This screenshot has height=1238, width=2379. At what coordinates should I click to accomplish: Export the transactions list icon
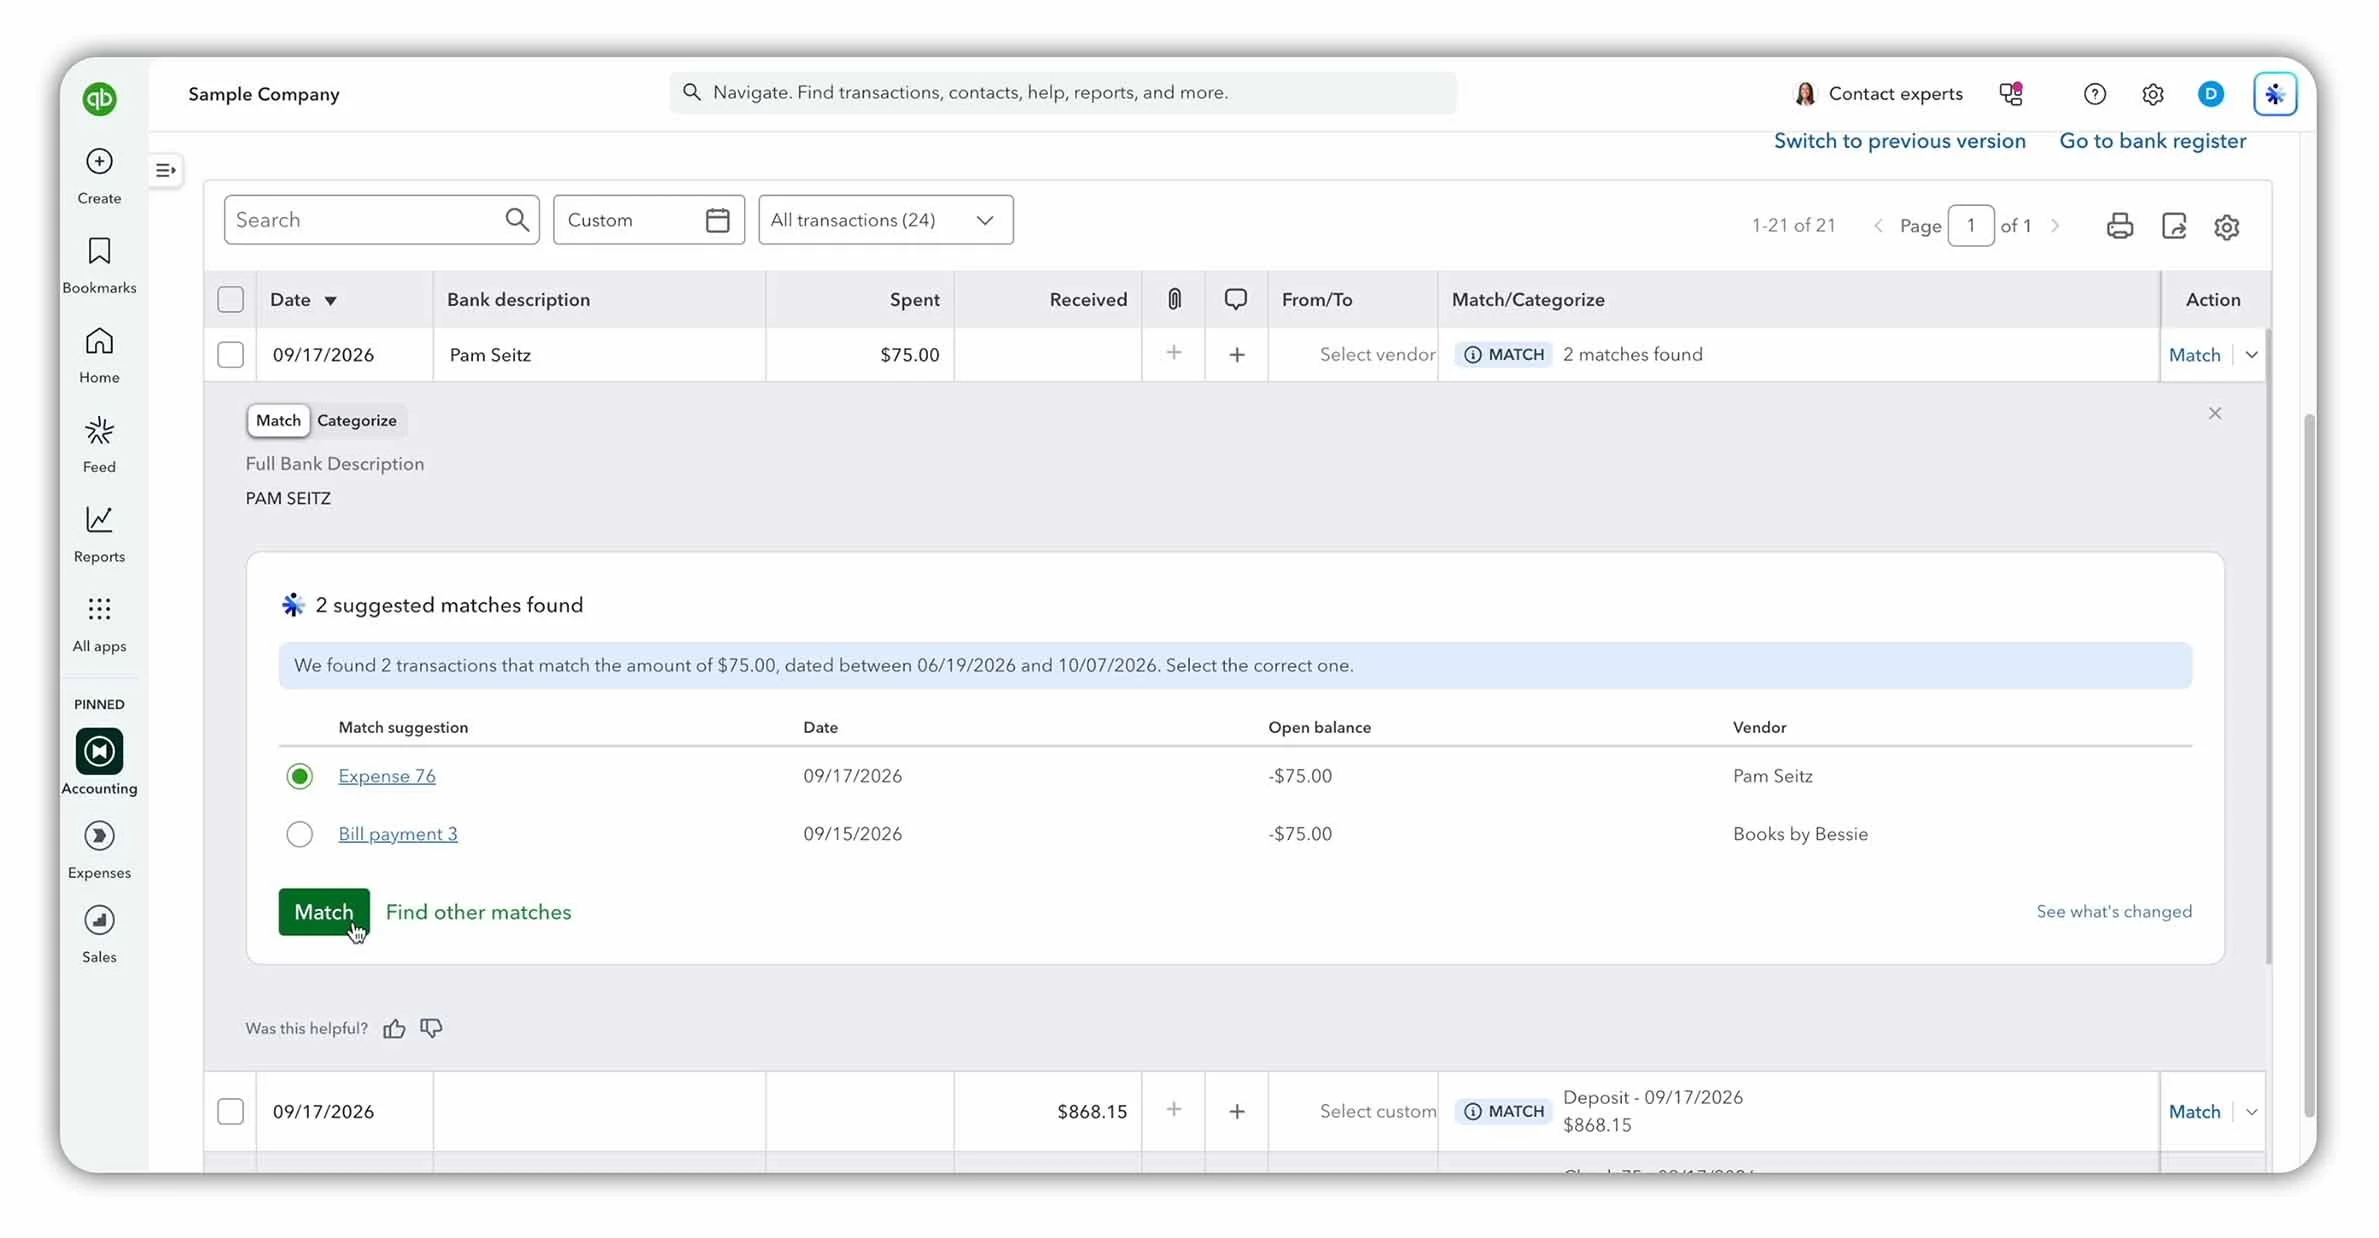(x=2174, y=226)
